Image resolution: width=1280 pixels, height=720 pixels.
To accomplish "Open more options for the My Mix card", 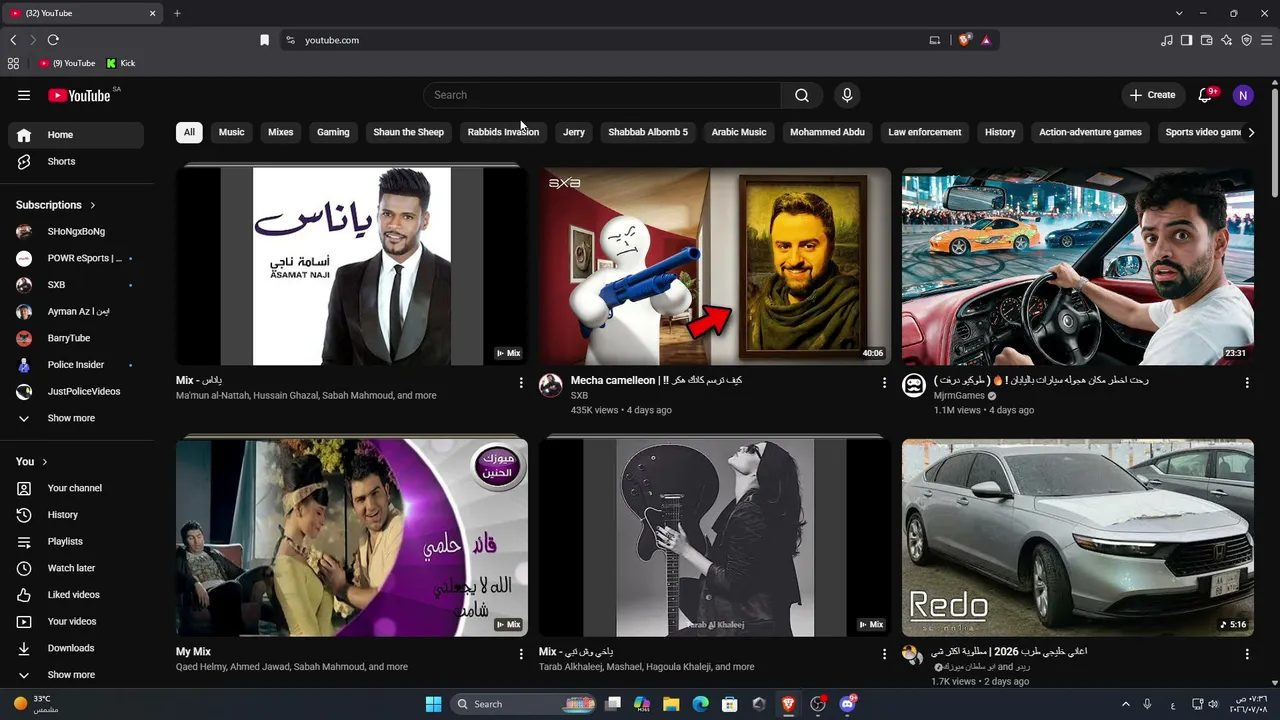I will click(521, 654).
